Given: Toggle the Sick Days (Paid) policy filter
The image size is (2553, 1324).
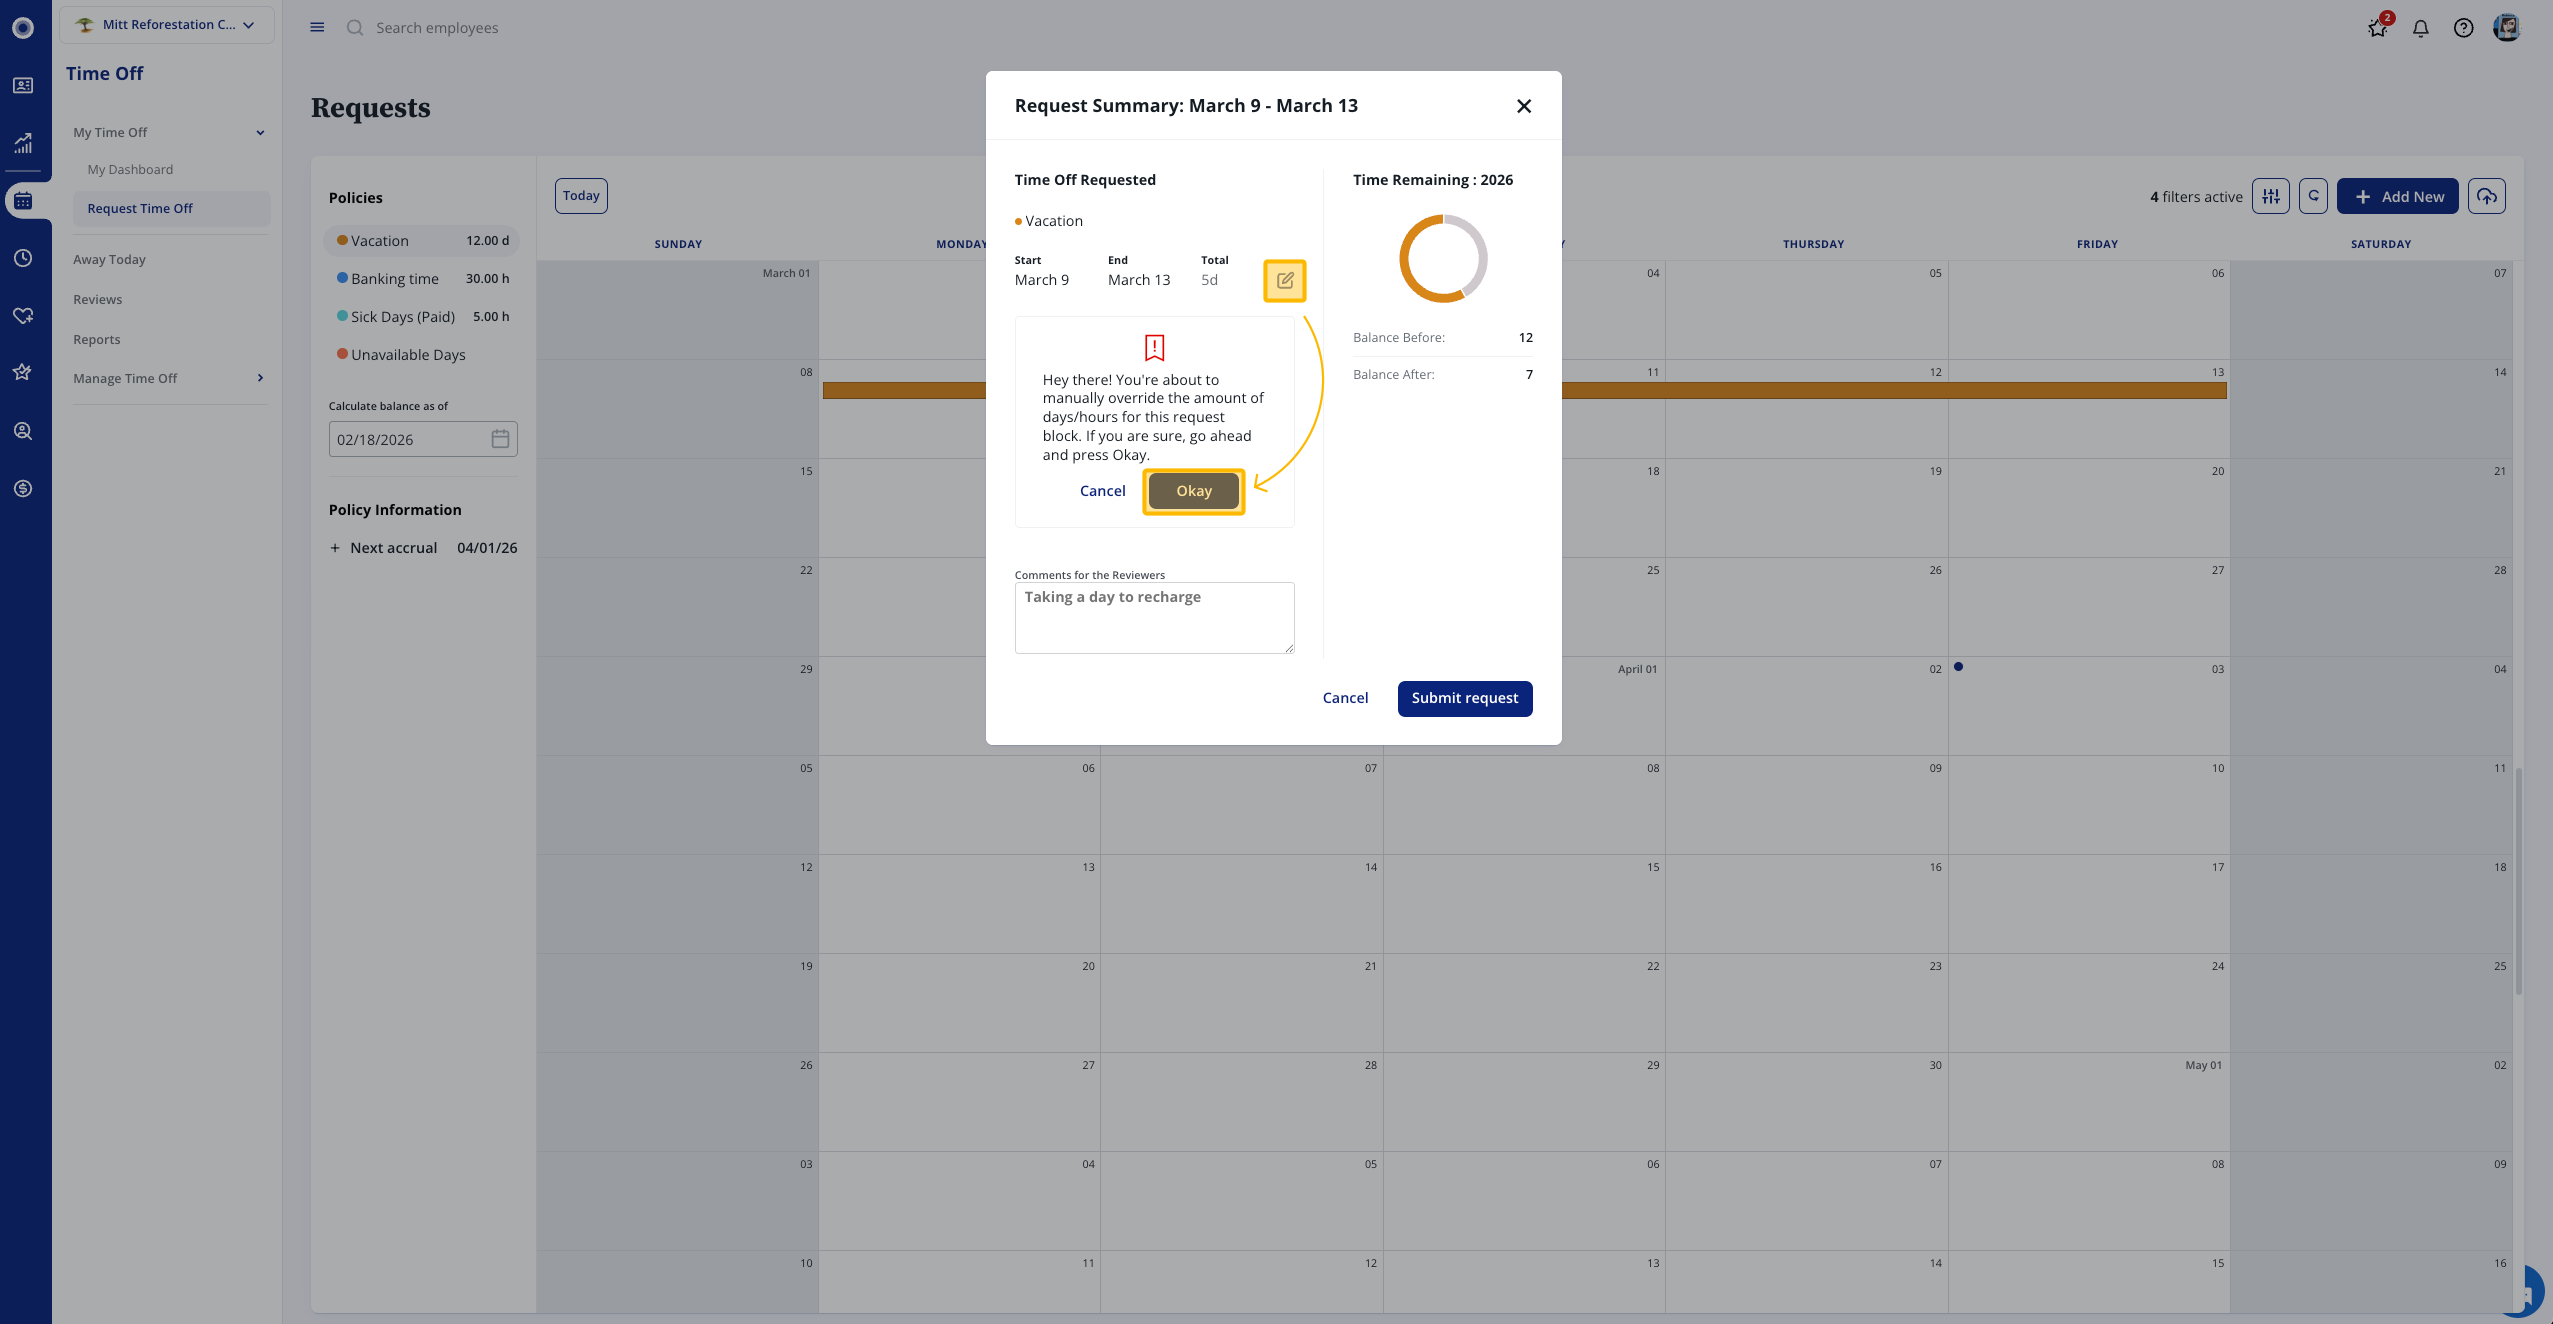Looking at the screenshot, I should (x=422, y=317).
